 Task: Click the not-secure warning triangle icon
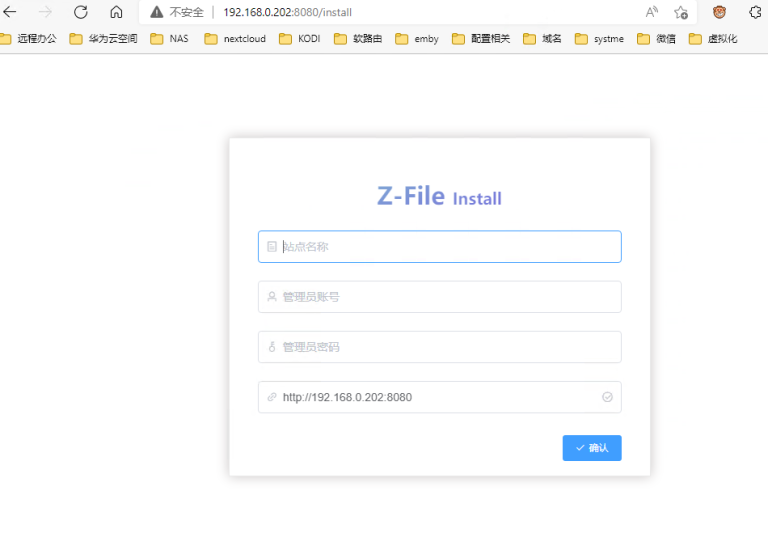point(157,12)
